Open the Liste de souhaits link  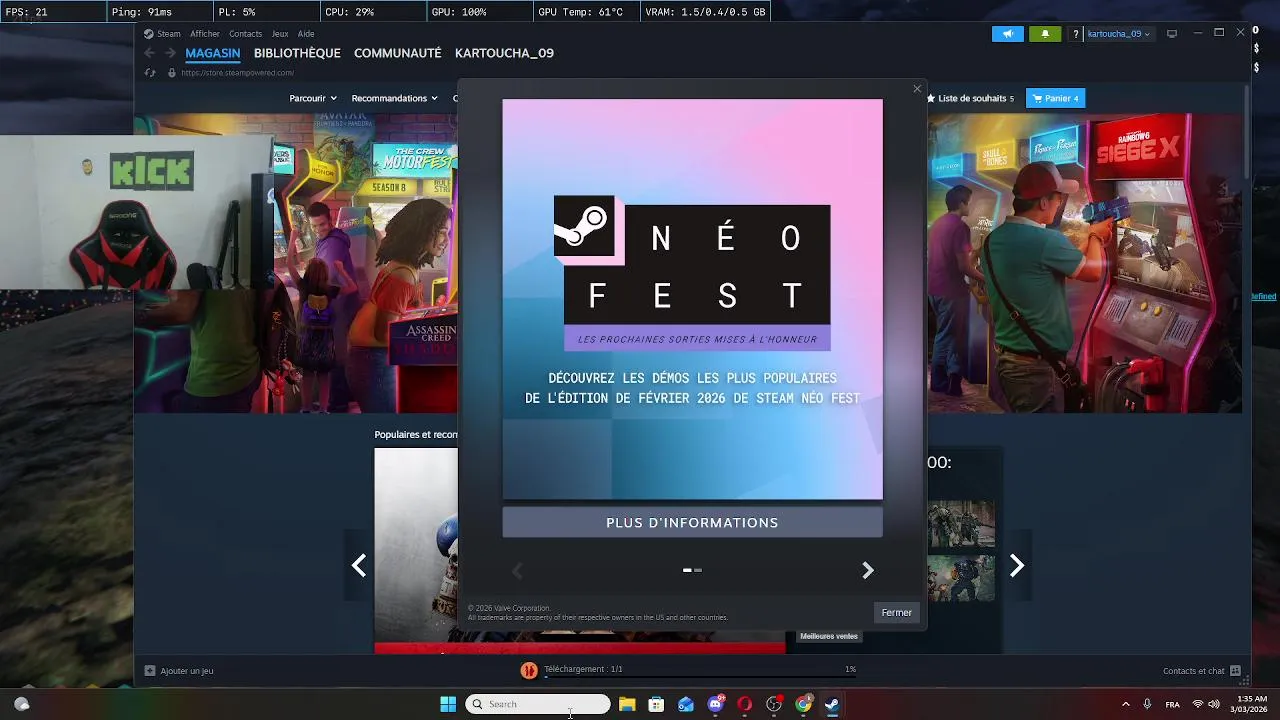[x=970, y=98]
